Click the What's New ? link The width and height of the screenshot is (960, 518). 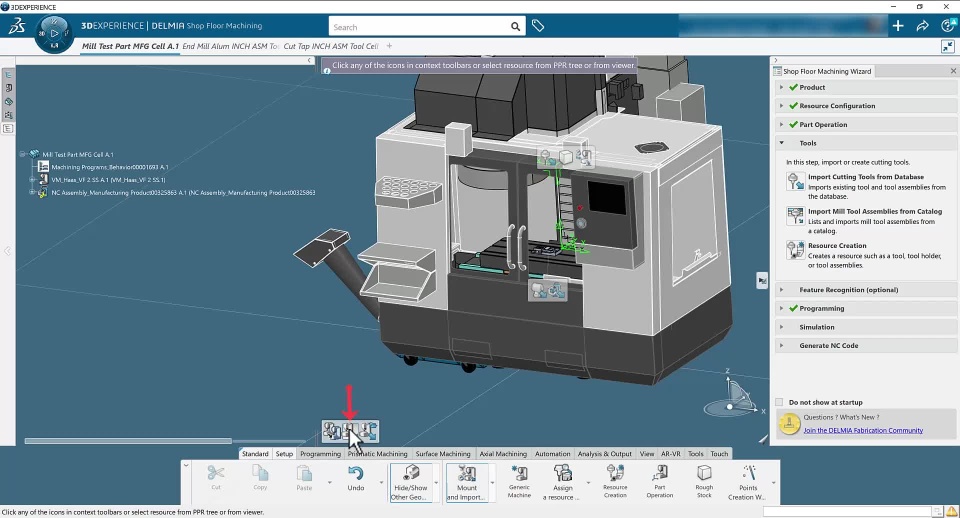[859, 418]
